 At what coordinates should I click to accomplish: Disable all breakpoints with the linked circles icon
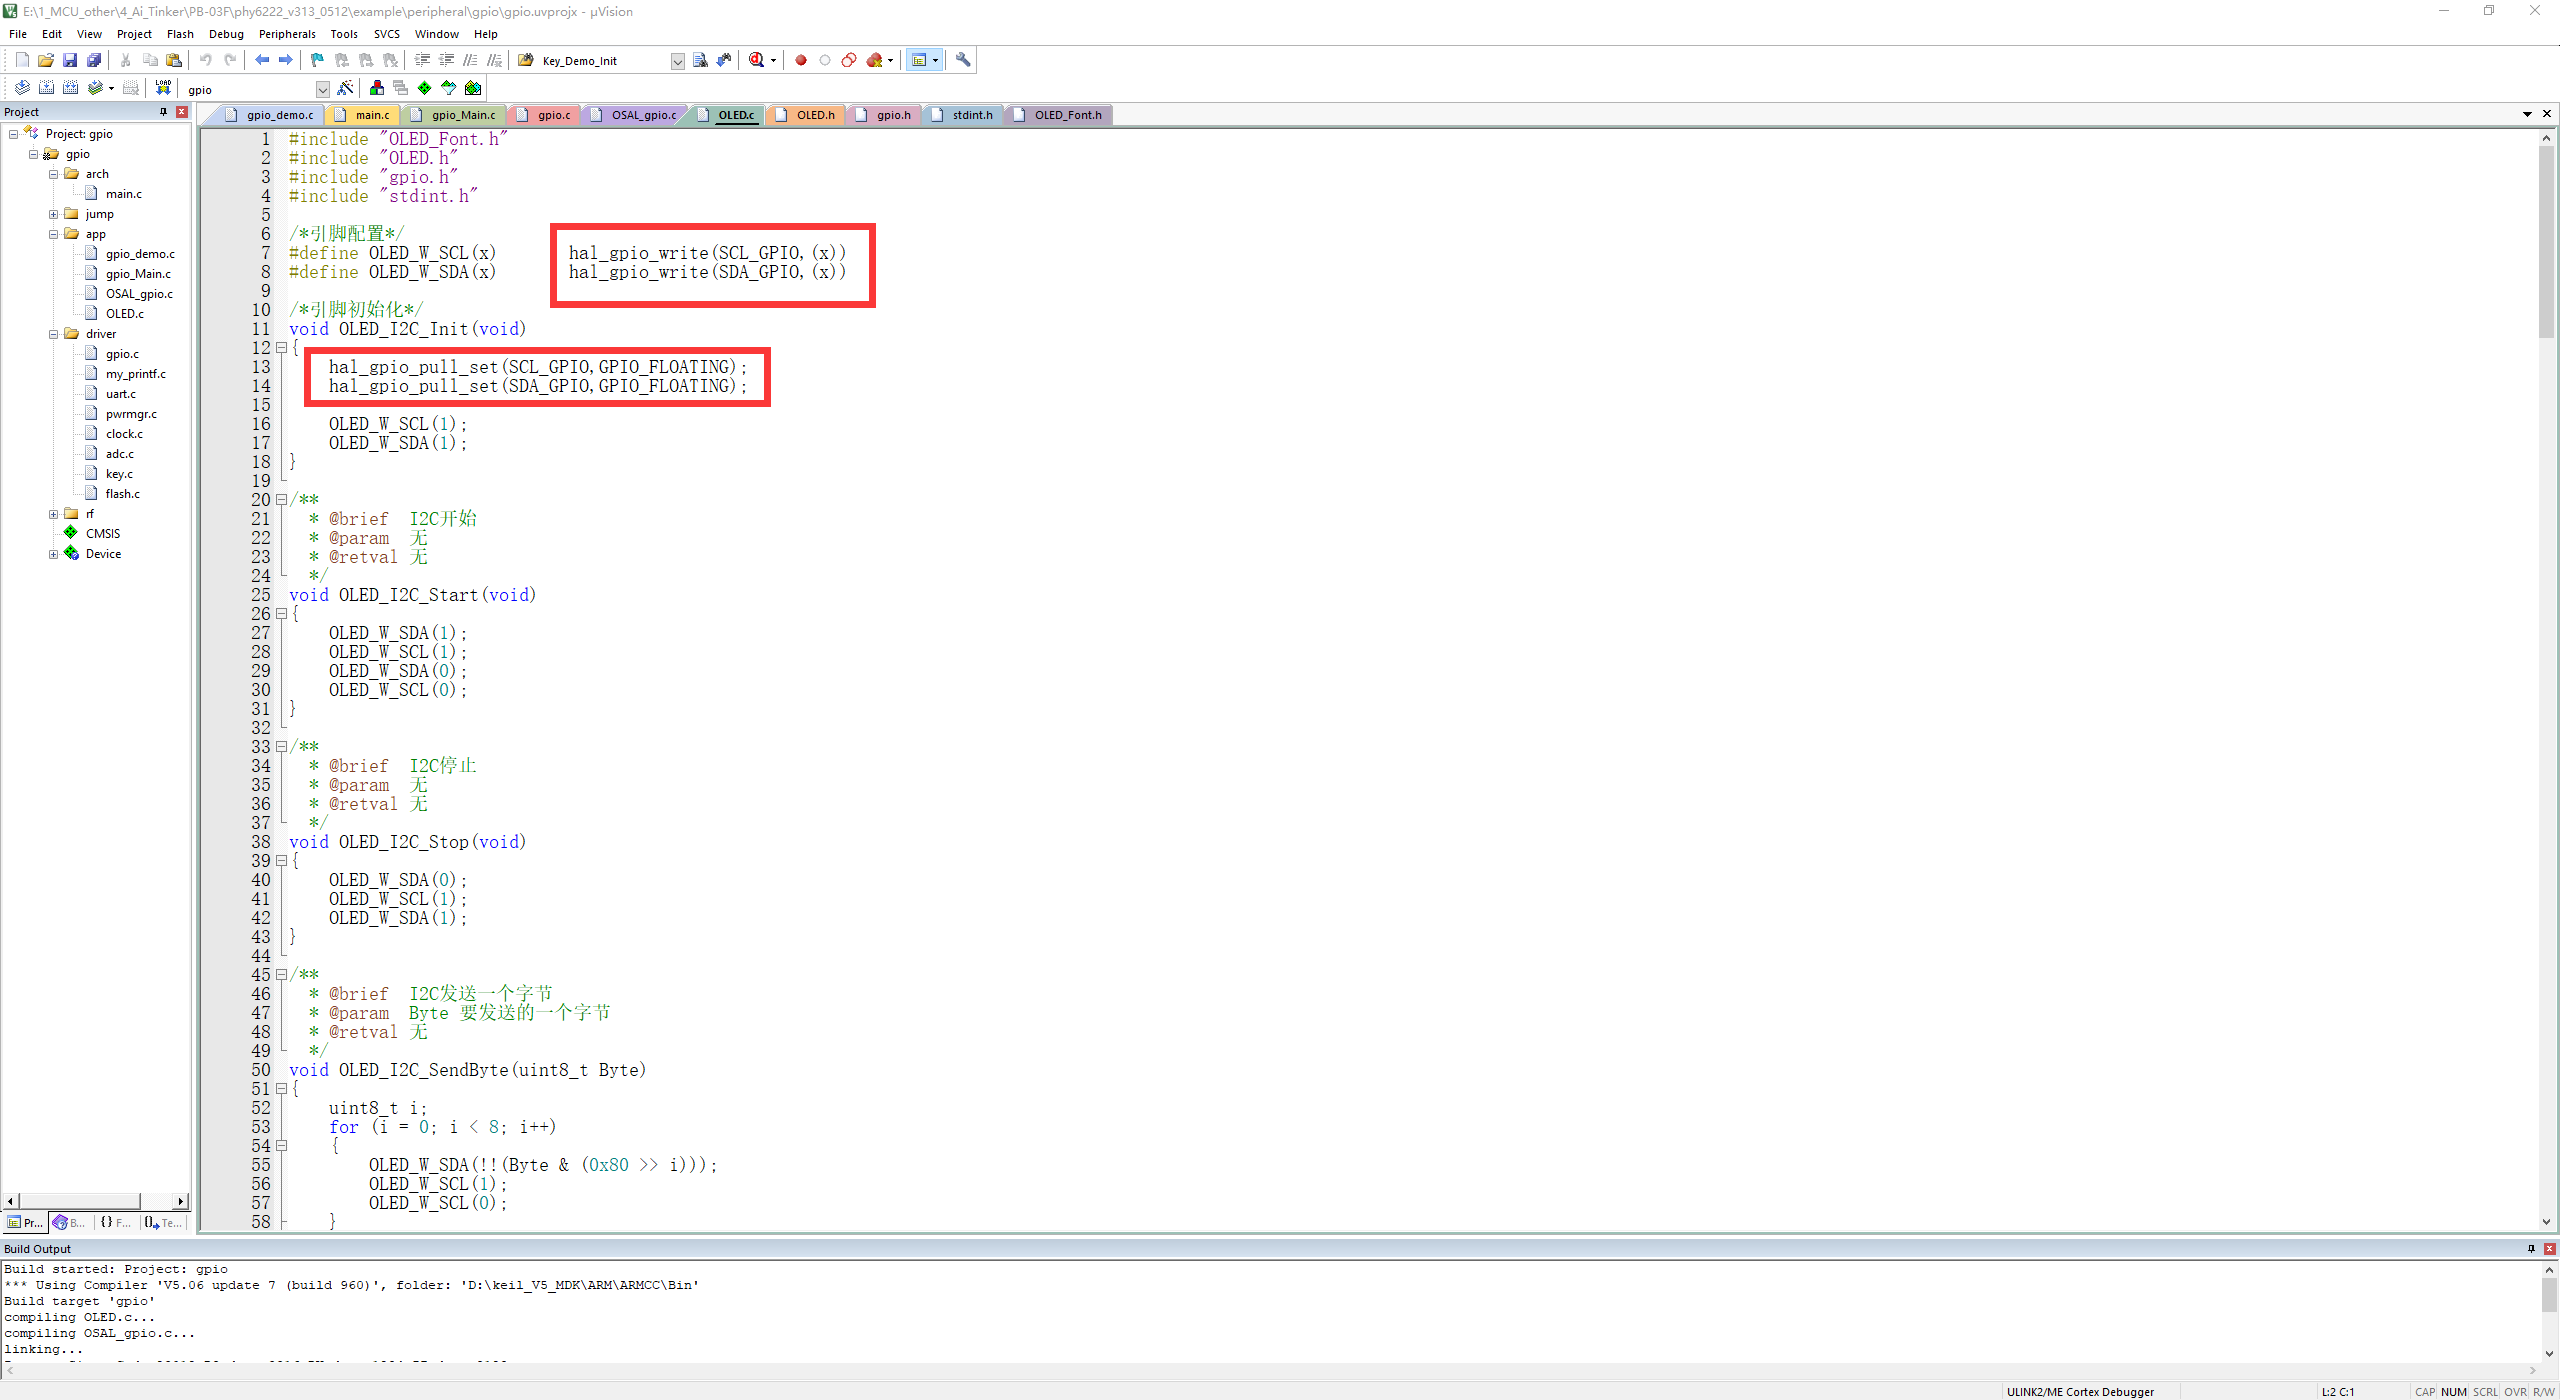849,60
